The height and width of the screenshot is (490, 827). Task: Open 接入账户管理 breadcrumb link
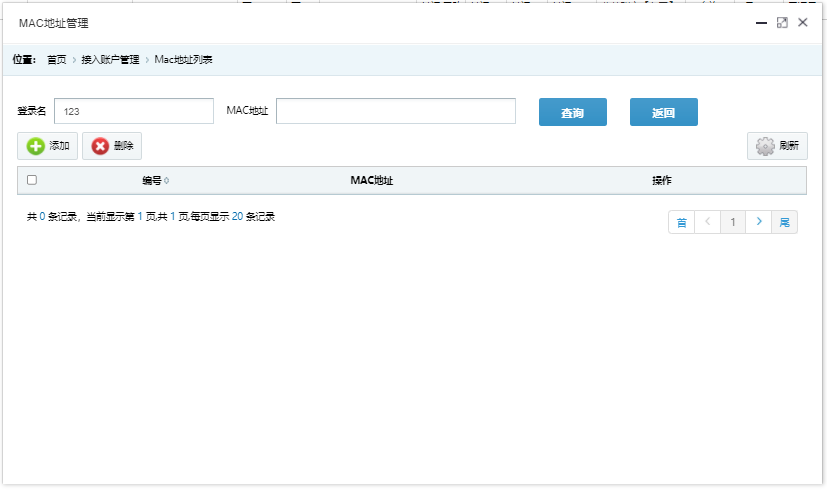(110, 60)
